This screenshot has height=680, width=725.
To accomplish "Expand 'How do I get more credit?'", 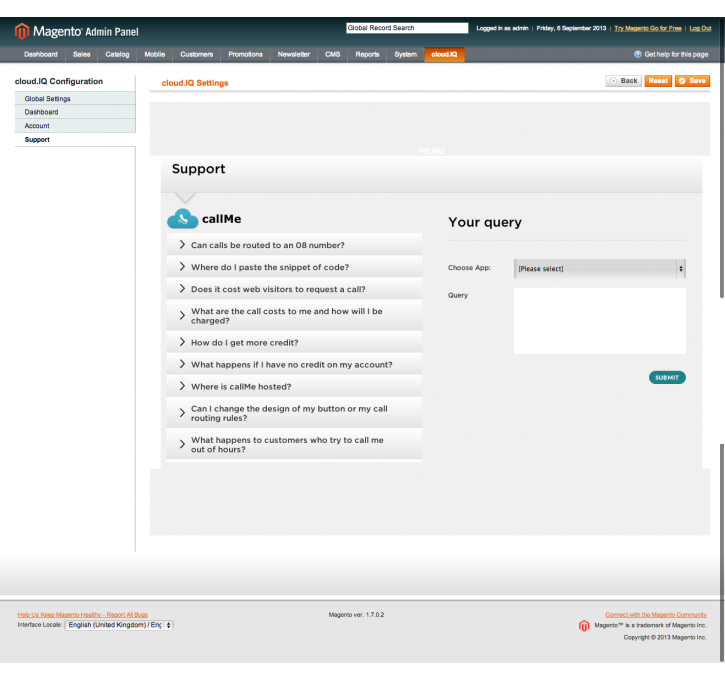I will click(x=294, y=343).
